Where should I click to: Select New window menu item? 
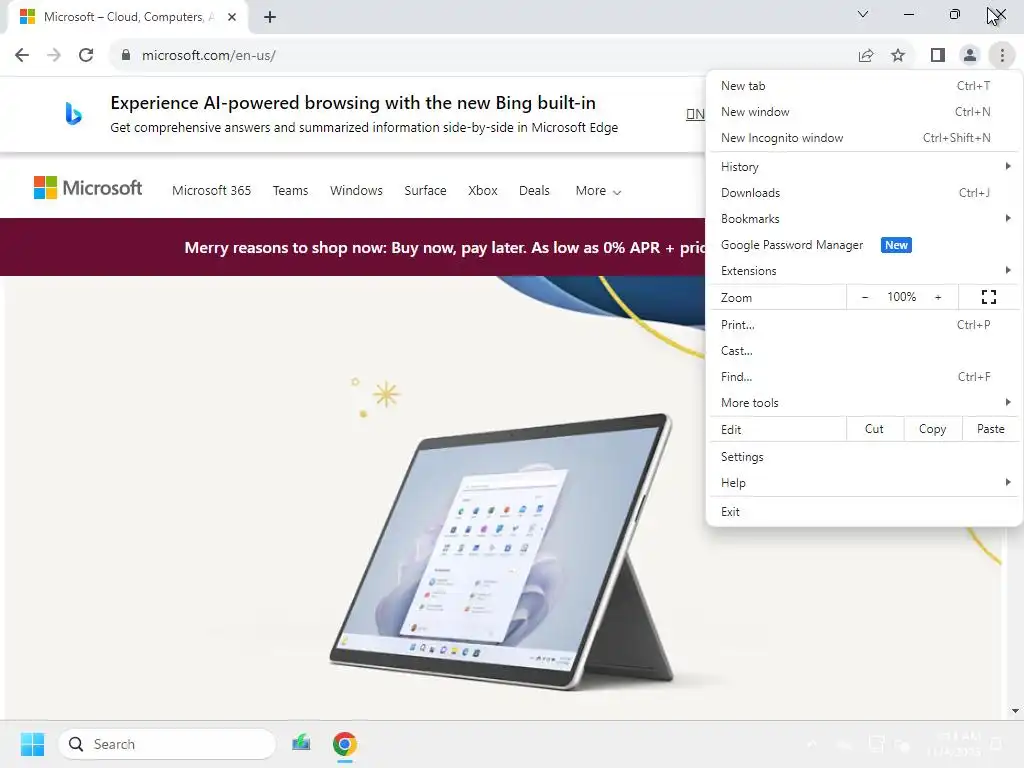(x=863, y=112)
